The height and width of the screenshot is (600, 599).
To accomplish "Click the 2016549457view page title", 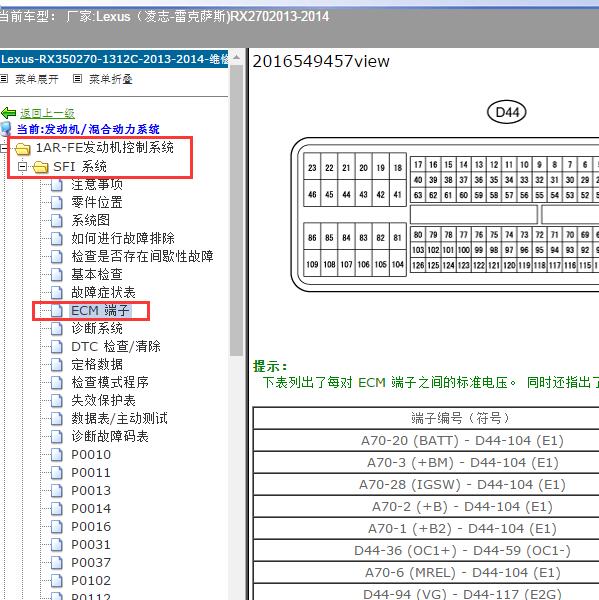I will (321, 61).
